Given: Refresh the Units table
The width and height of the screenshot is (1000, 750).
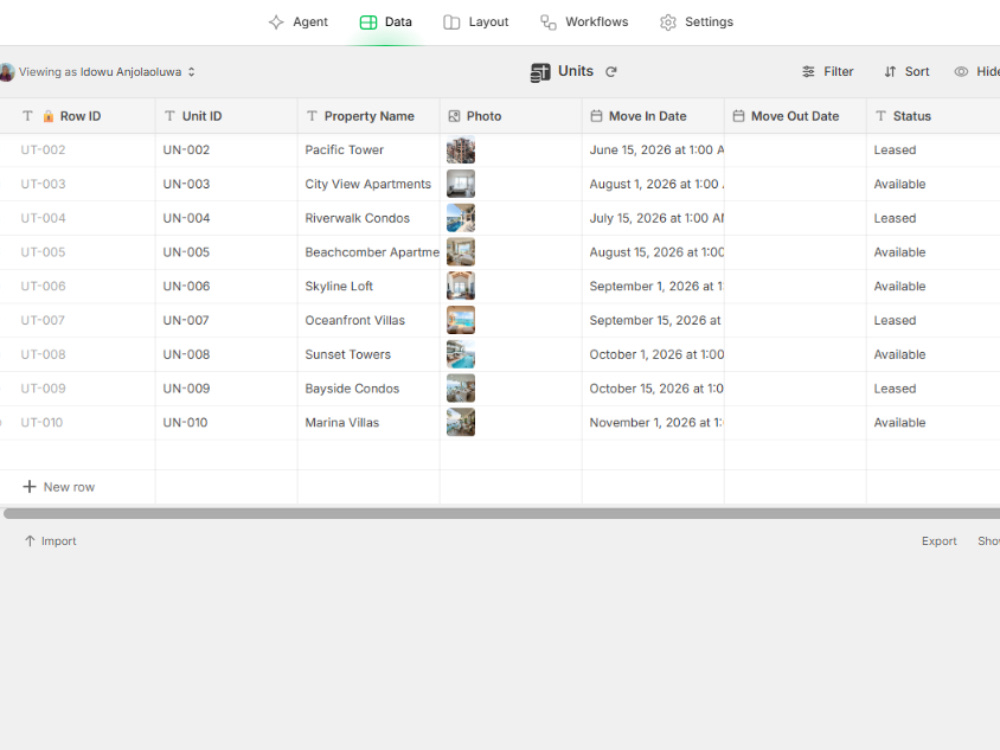Looking at the screenshot, I should pyautogui.click(x=611, y=71).
